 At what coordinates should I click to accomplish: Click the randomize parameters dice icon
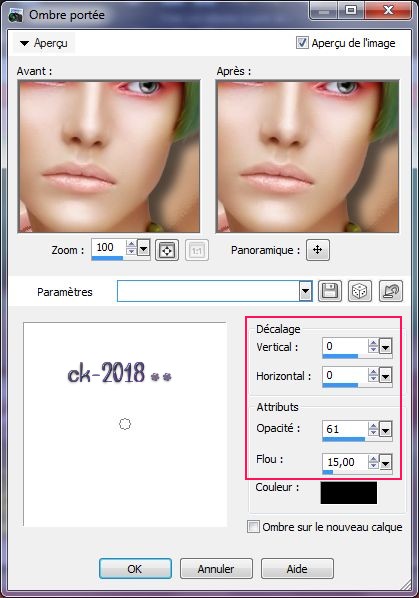coord(360,292)
